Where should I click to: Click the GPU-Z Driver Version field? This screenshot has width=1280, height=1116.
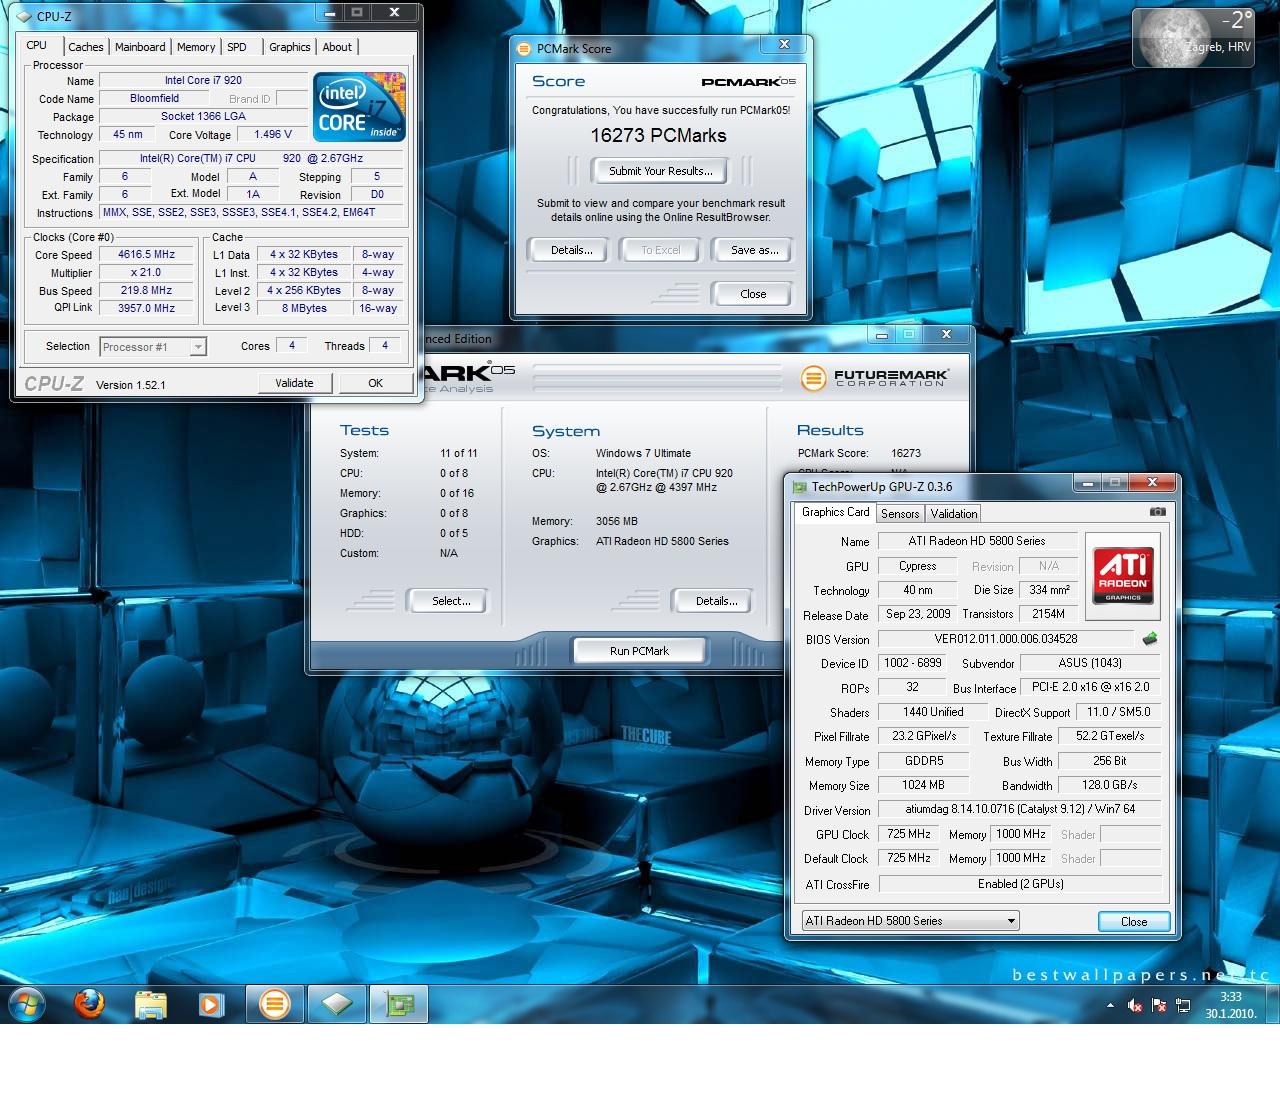(1019, 809)
